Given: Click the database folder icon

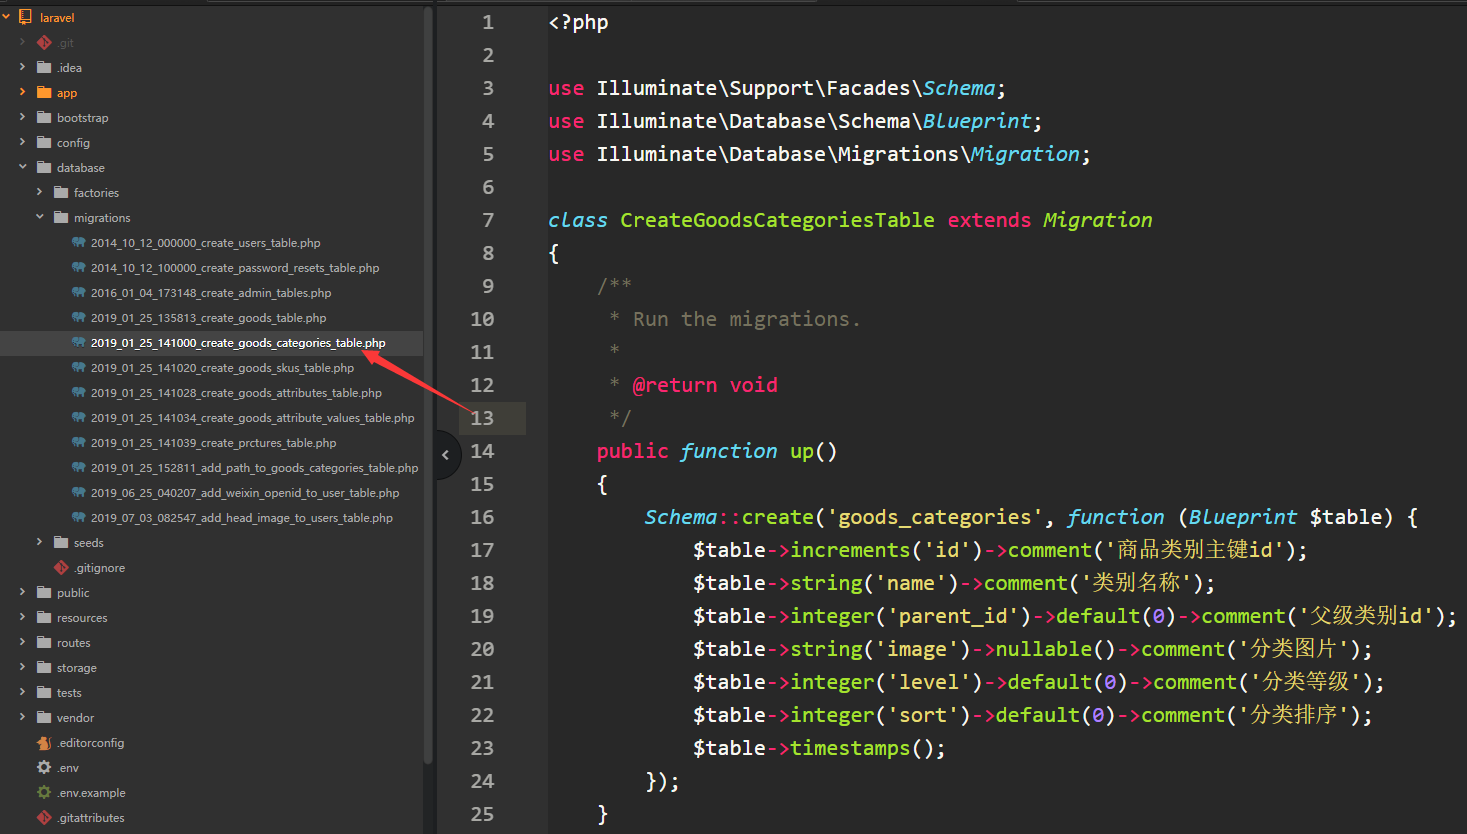Looking at the screenshot, I should pos(44,167).
